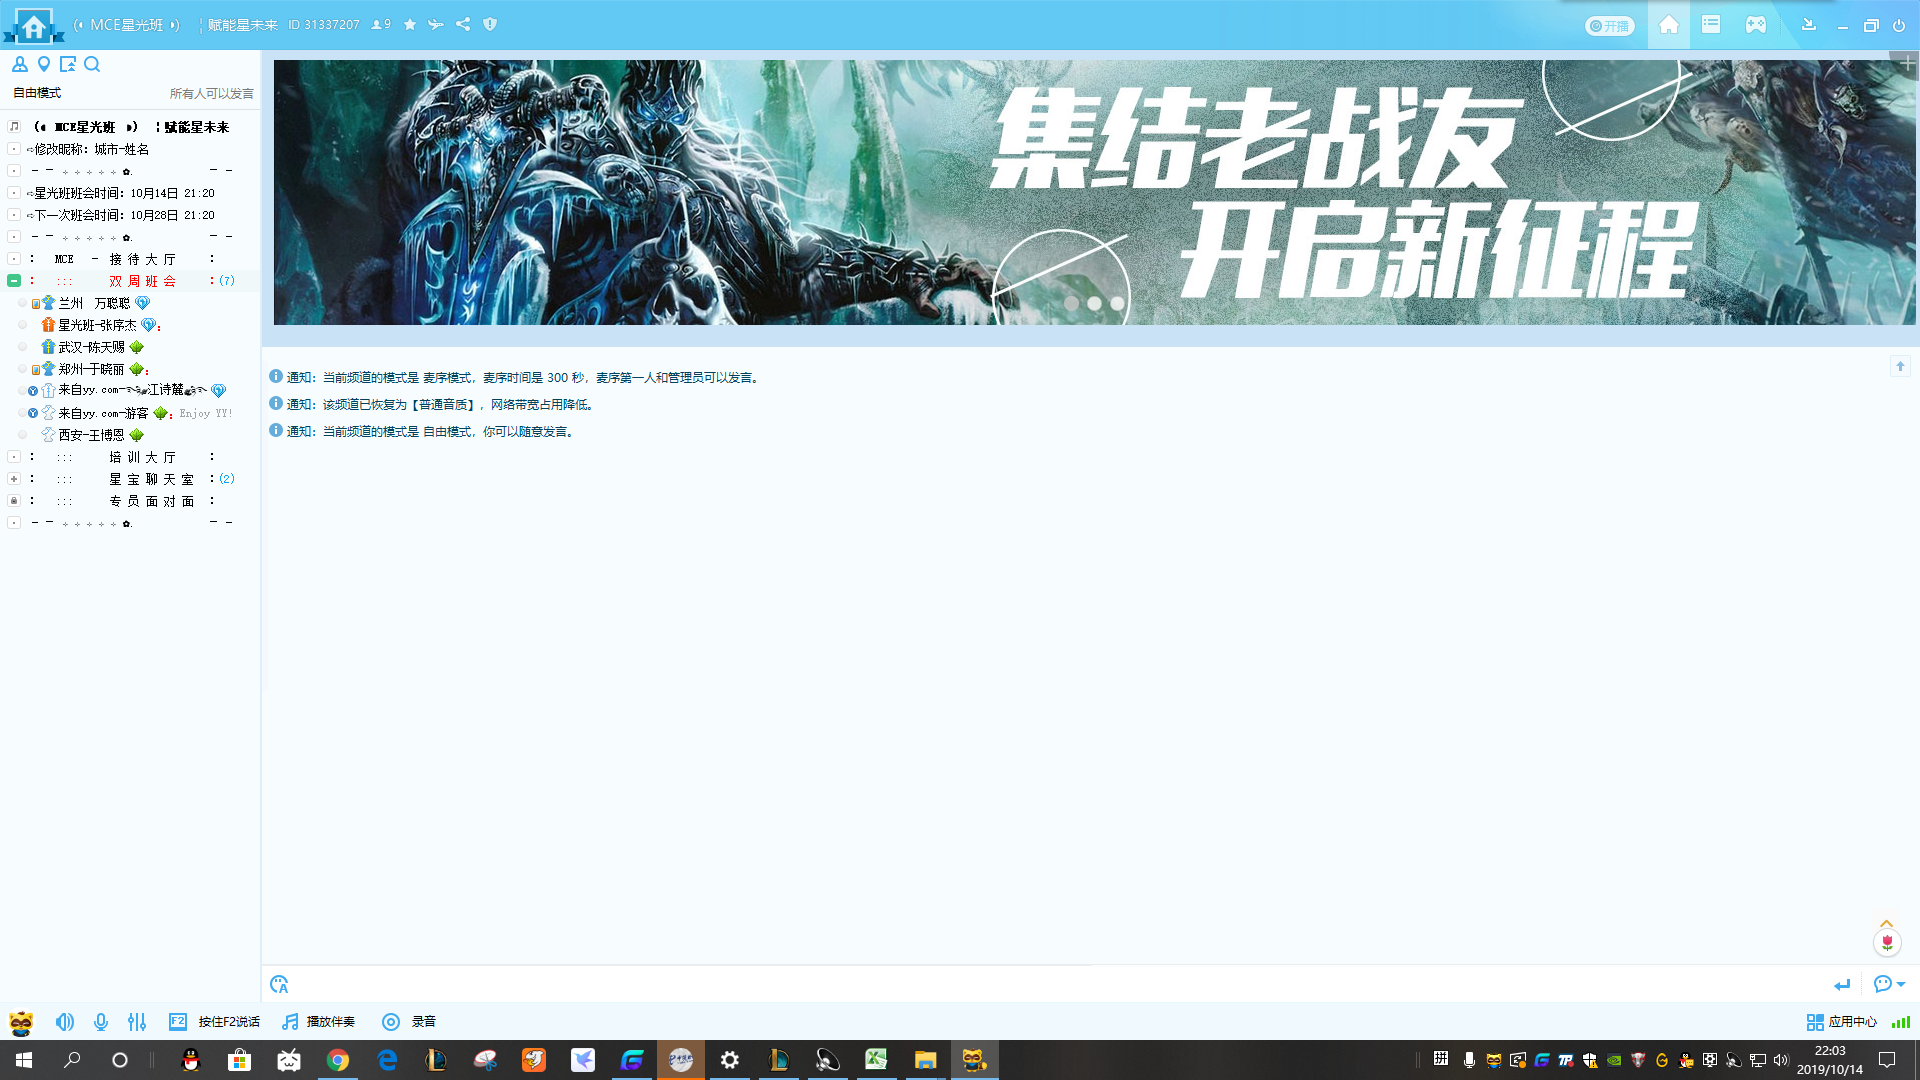Open the 应用中心 app center
Screen dimensions: 1920x1080
coord(1842,1022)
